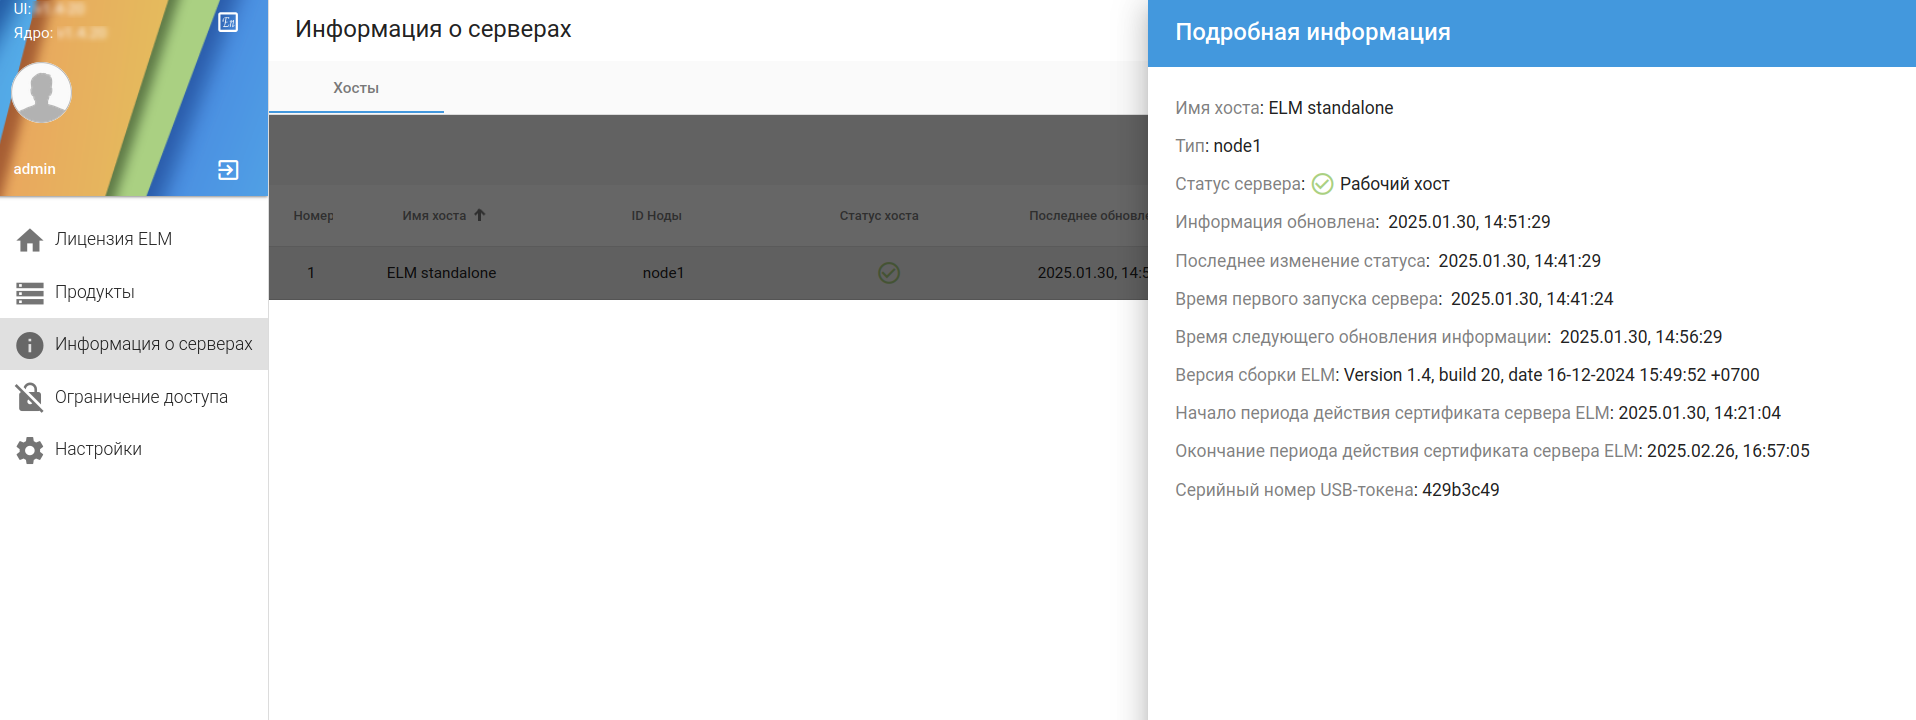
Task: Click the gear icon beside Настройки
Action: [30, 450]
